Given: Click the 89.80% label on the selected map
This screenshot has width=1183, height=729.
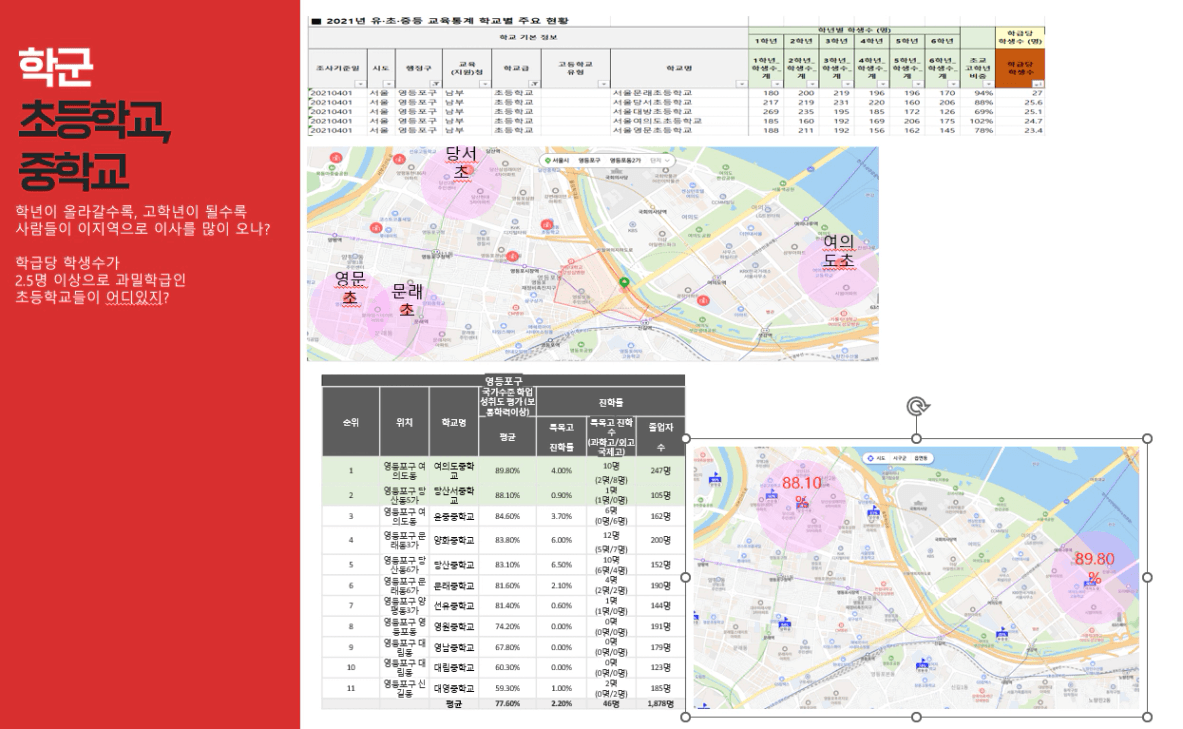Looking at the screenshot, I should 1095,568.
